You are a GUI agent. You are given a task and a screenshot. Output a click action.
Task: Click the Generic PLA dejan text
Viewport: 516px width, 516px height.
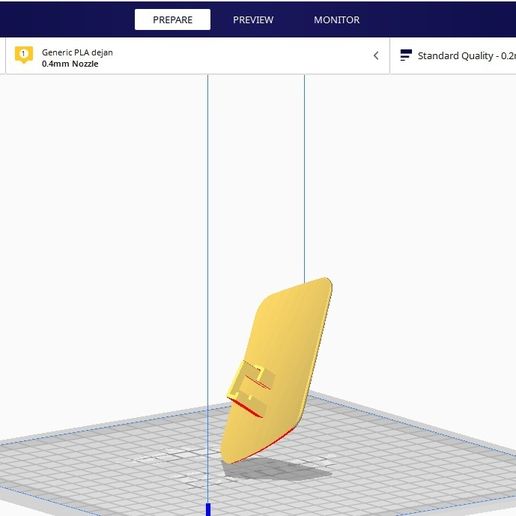point(77,52)
